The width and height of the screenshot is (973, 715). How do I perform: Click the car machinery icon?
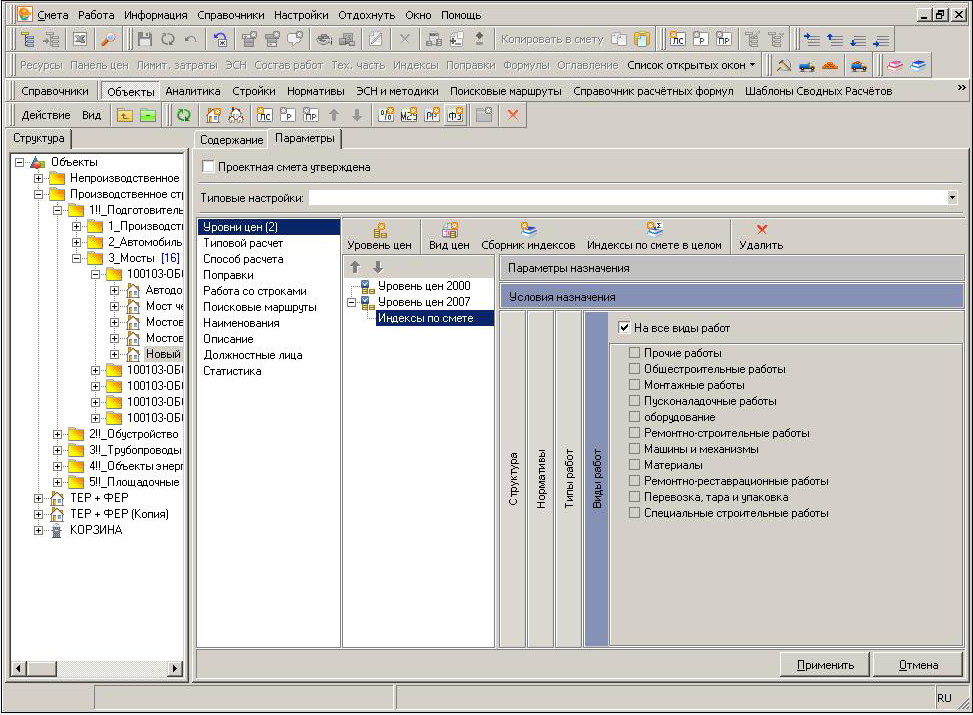pos(858,65)
